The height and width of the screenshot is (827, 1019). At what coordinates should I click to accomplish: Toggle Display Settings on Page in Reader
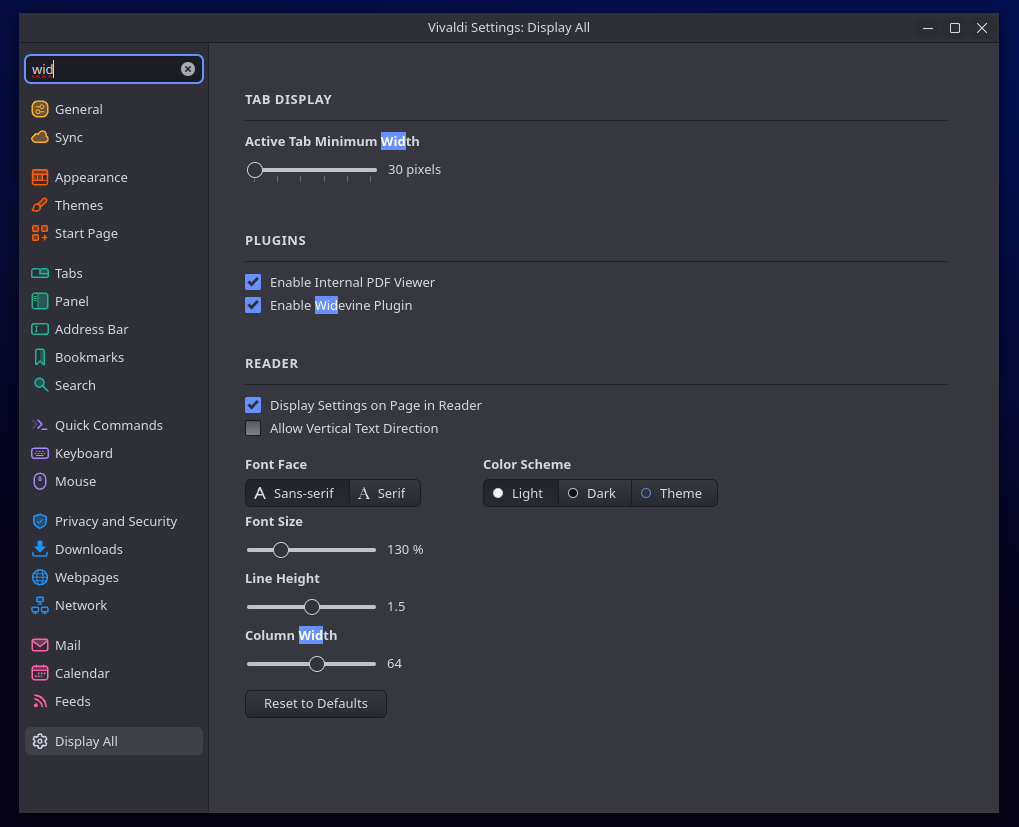pos(253,405)
